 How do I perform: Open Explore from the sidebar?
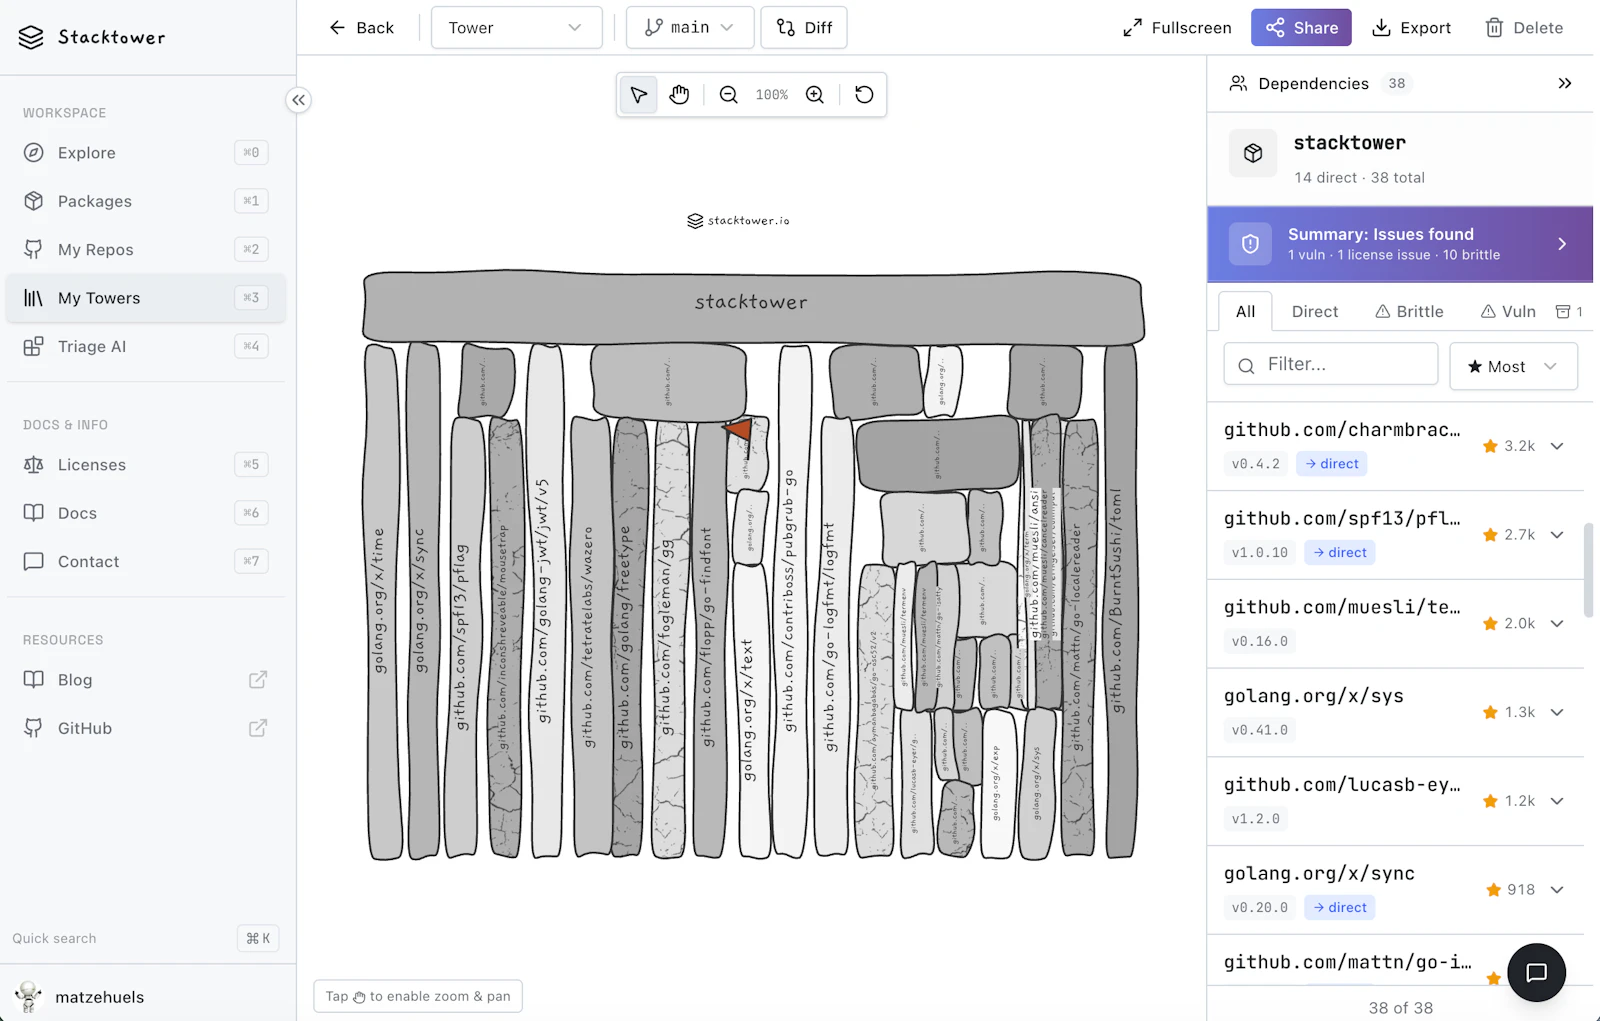point(146,153)
